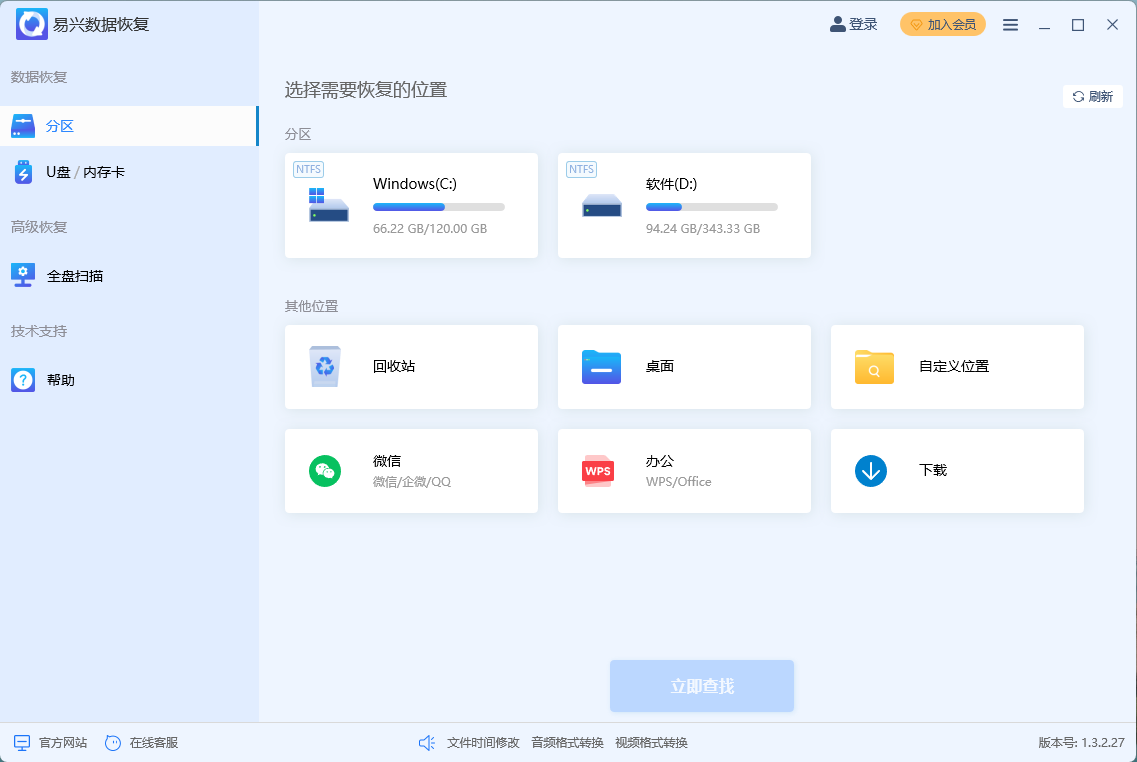Choose the 回收站 recycle bin icon
Viewport: 1137px width, 762px height.
pyautogui.click(x=325, y=367)
